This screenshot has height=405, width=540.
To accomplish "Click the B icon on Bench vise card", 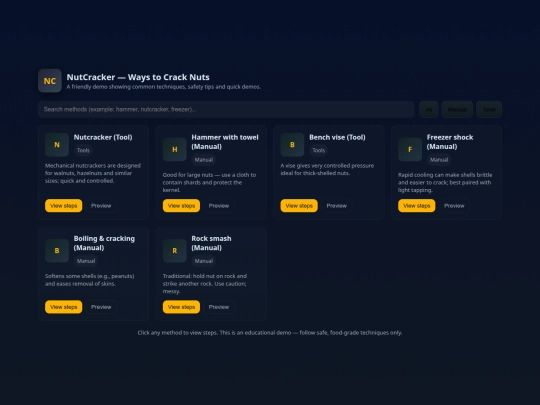I will coord(292,145).
